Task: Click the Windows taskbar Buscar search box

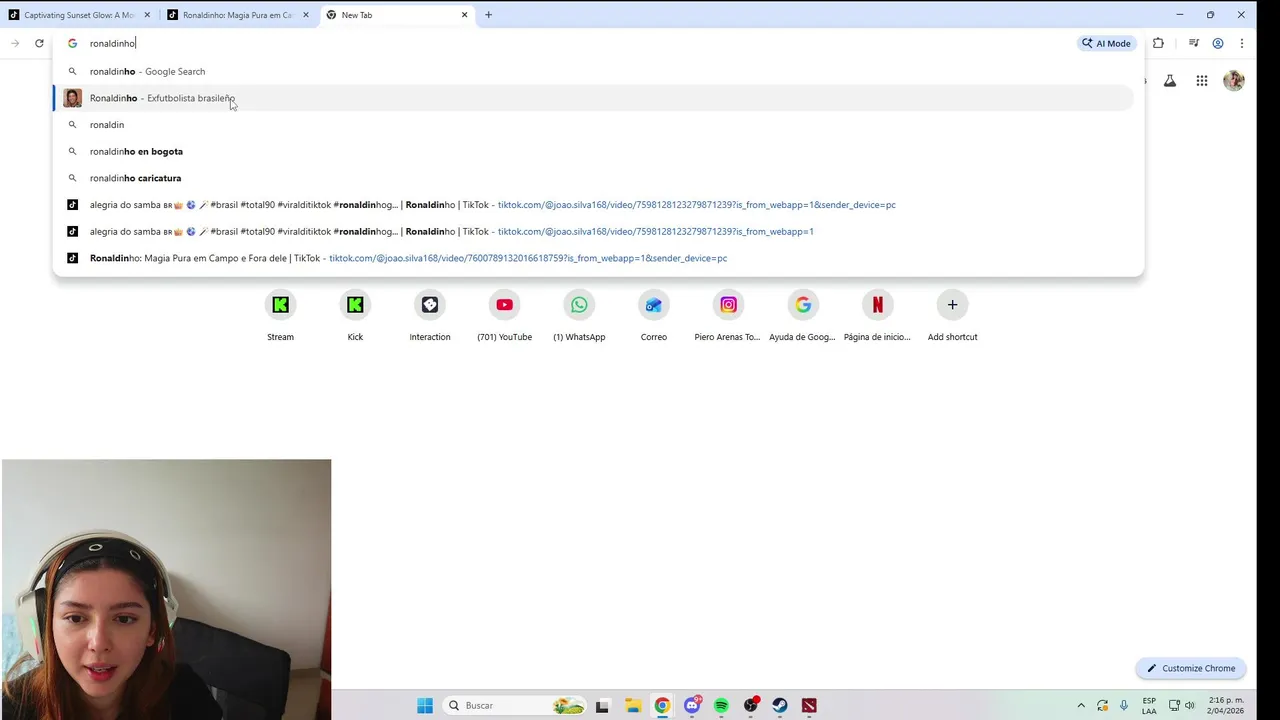Action: 515,705
